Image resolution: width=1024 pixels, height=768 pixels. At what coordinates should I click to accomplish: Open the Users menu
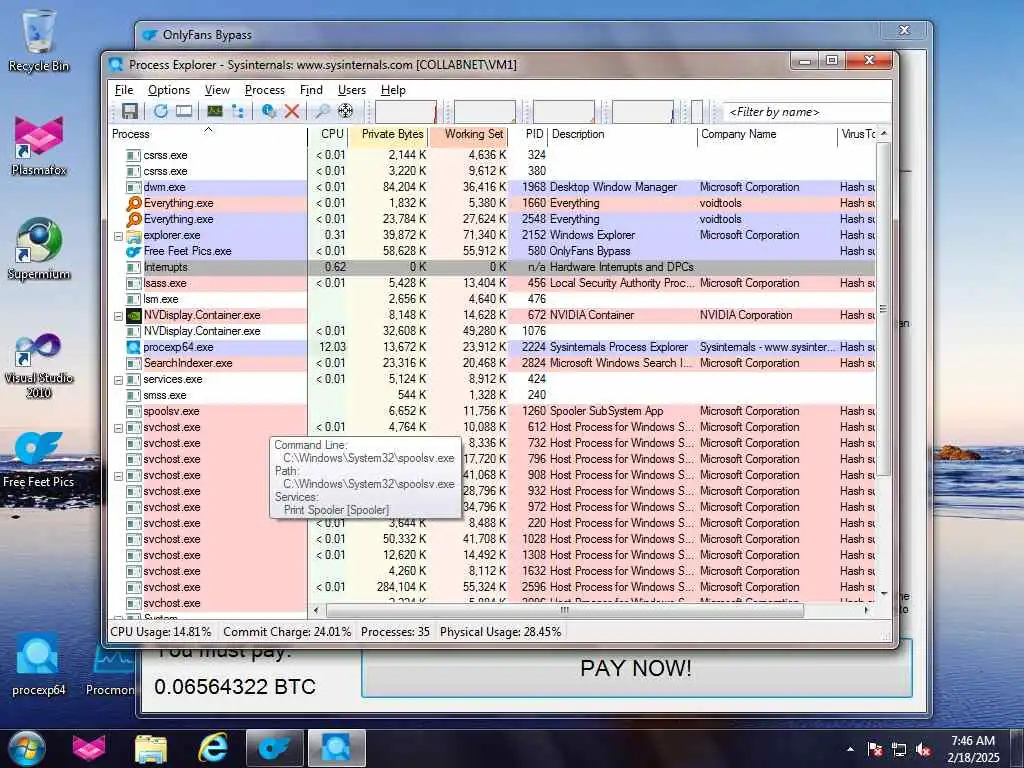tap(351, 90)
